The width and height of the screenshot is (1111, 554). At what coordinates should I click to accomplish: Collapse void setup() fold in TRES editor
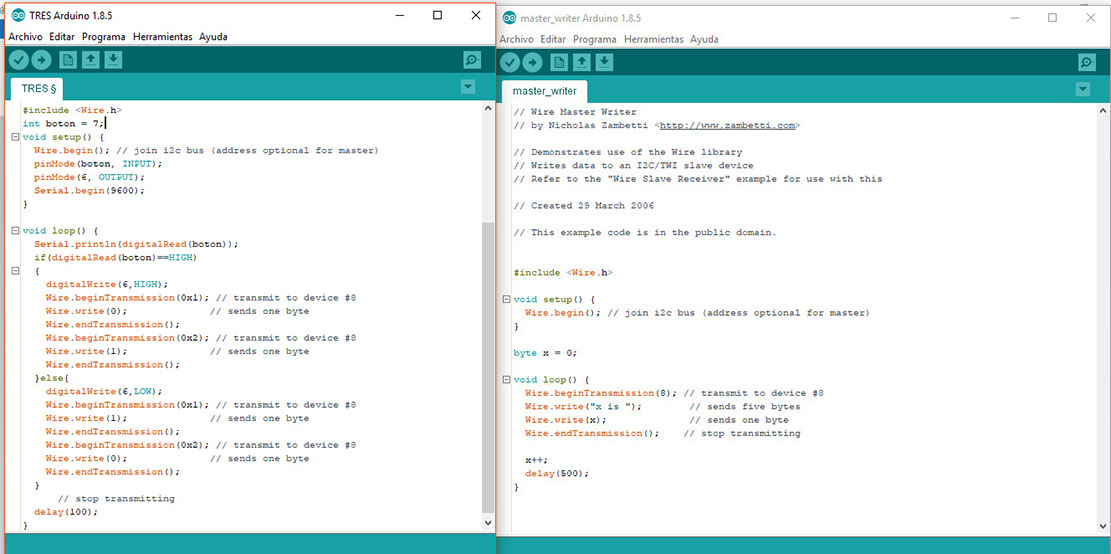point(15,137)
